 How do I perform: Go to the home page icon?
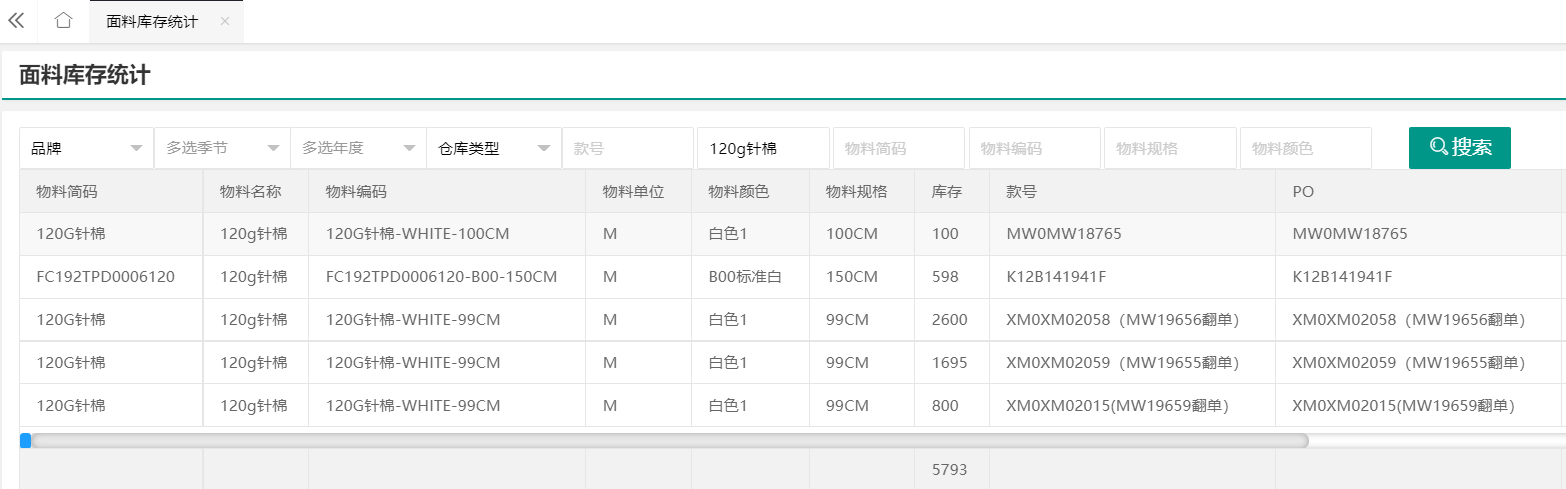(x=63, y=20)
